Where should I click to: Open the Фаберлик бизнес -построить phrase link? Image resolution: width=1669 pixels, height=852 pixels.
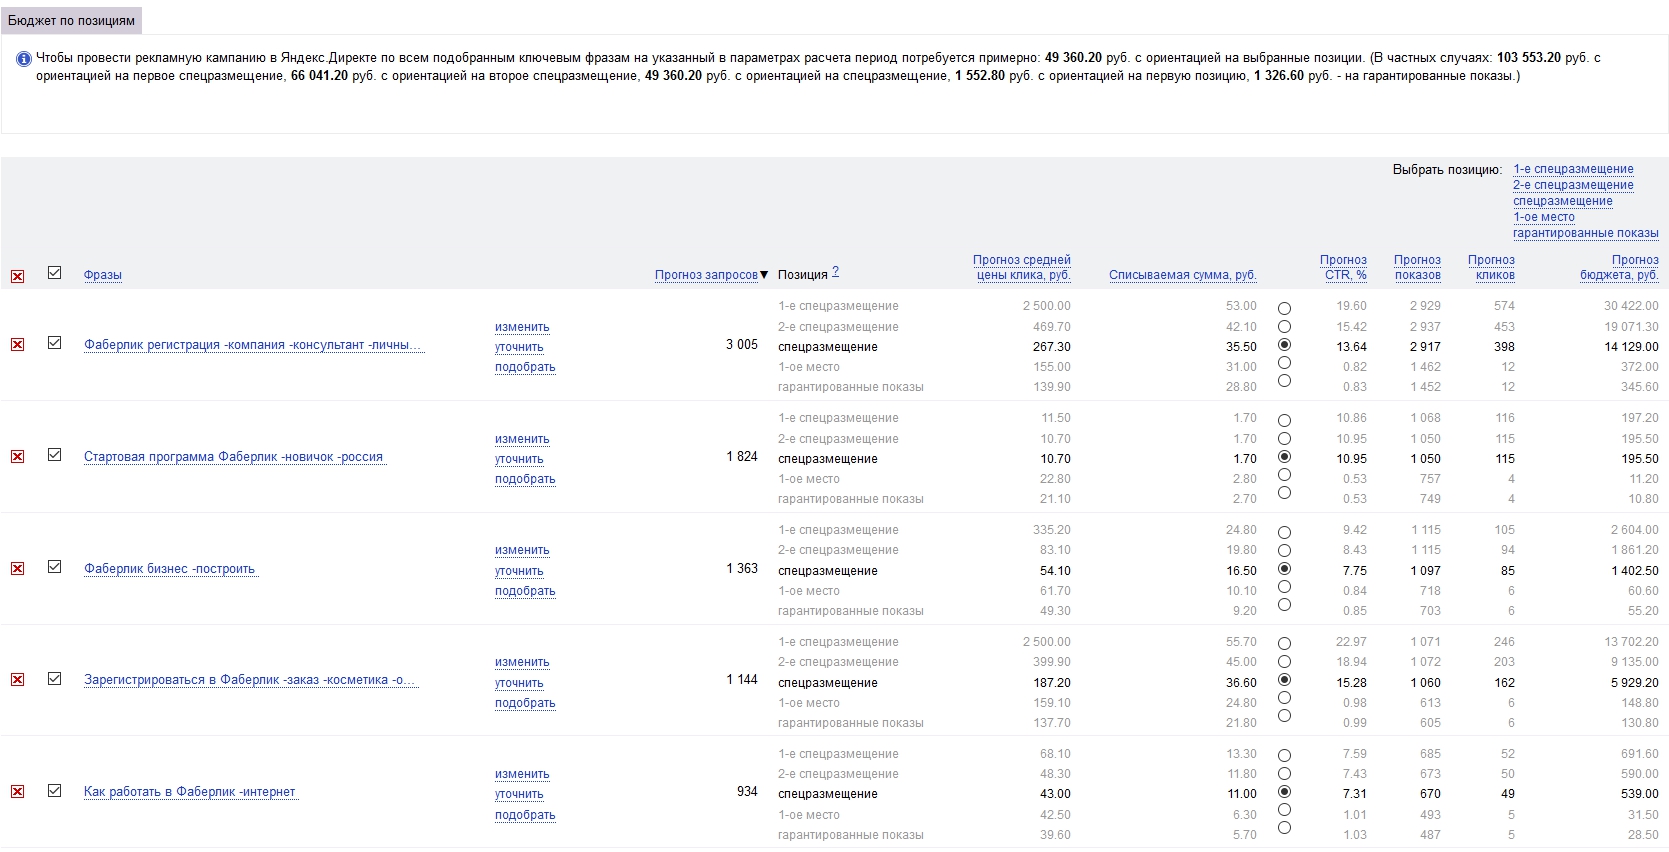(171, 569)
